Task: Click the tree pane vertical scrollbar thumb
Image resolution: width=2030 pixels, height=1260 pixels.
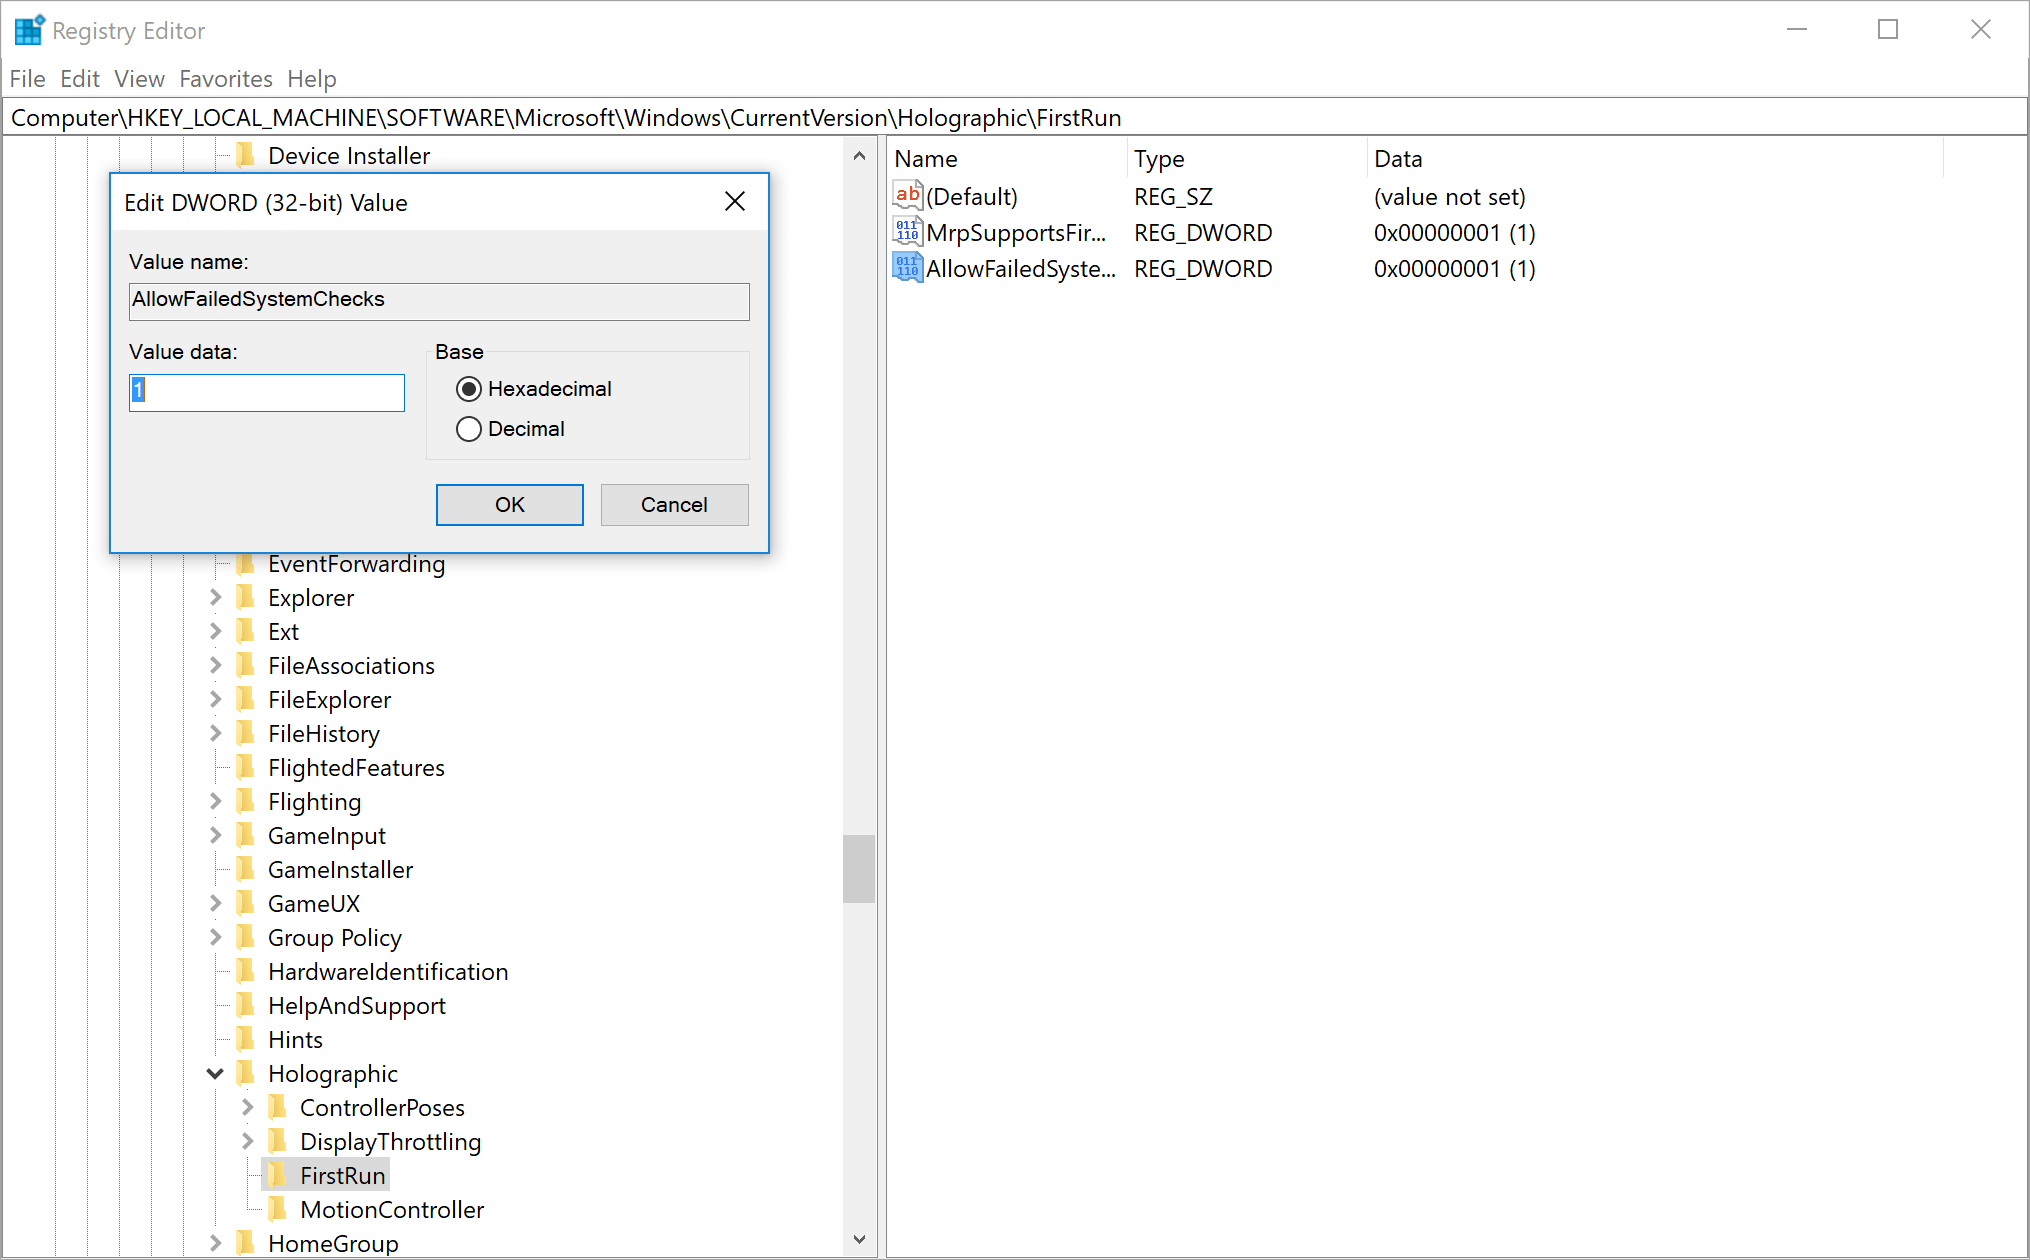Action: coord(858,868)
